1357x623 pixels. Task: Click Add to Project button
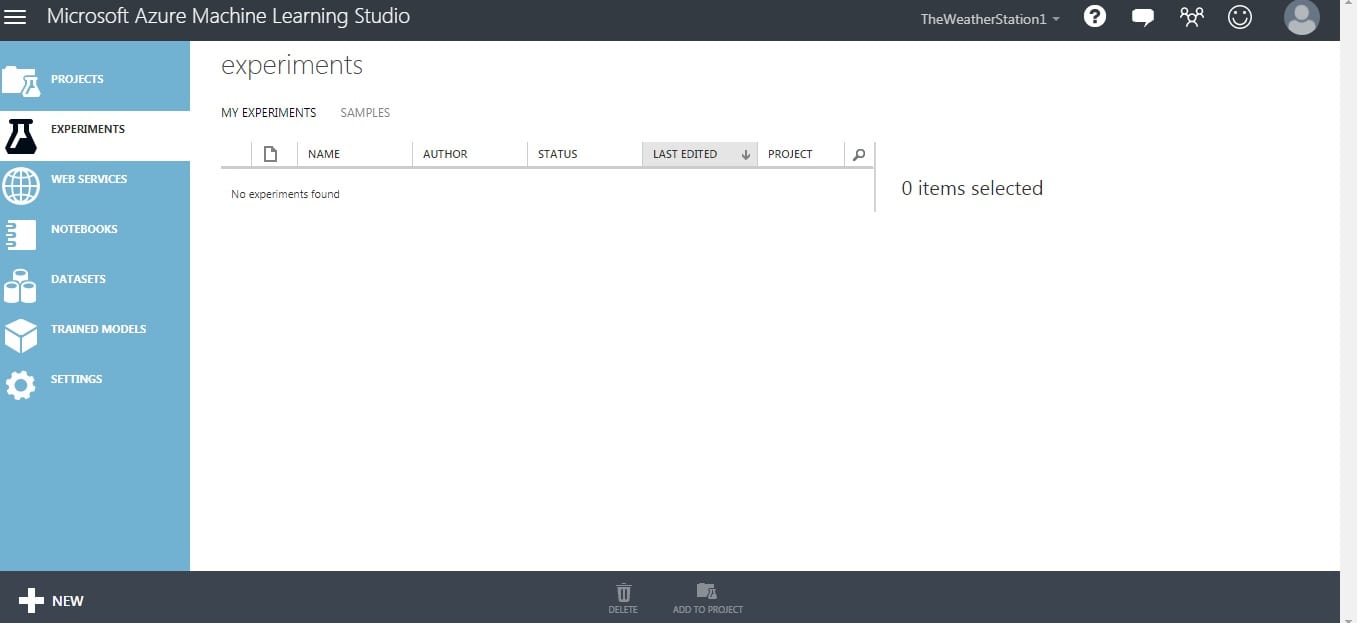707,598
